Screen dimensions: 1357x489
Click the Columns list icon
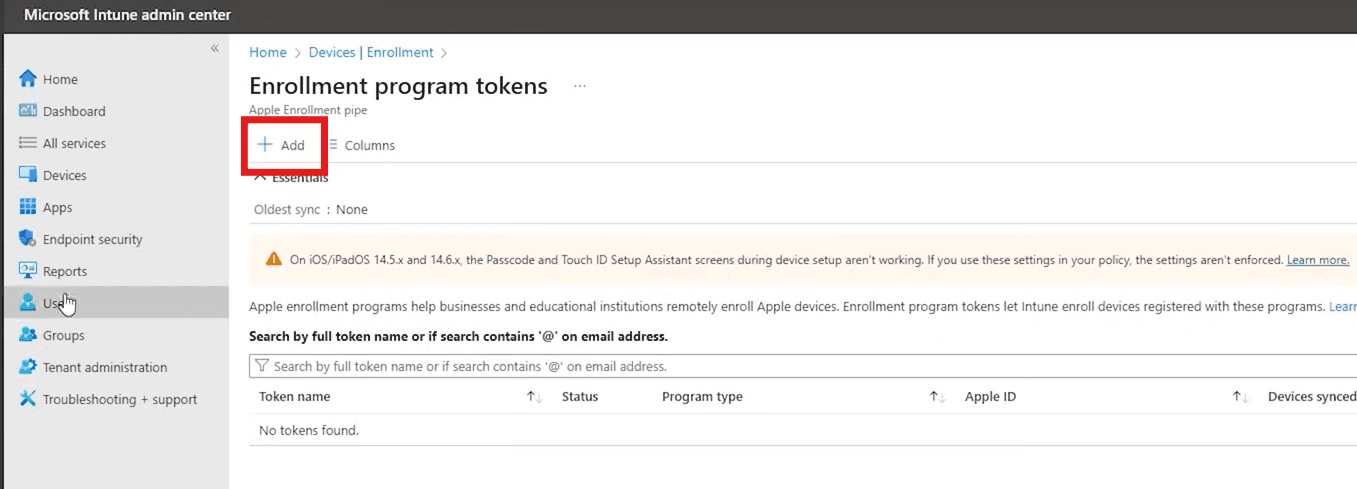coord(332,144)
